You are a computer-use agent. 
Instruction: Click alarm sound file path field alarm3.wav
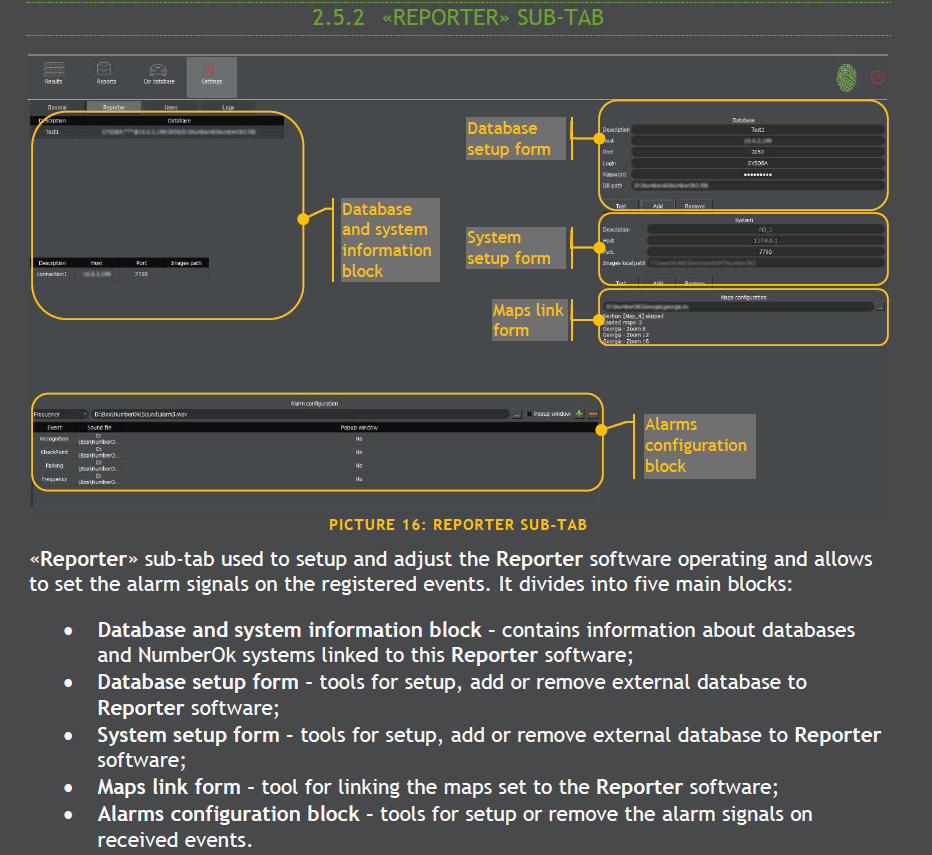(300, 414)
